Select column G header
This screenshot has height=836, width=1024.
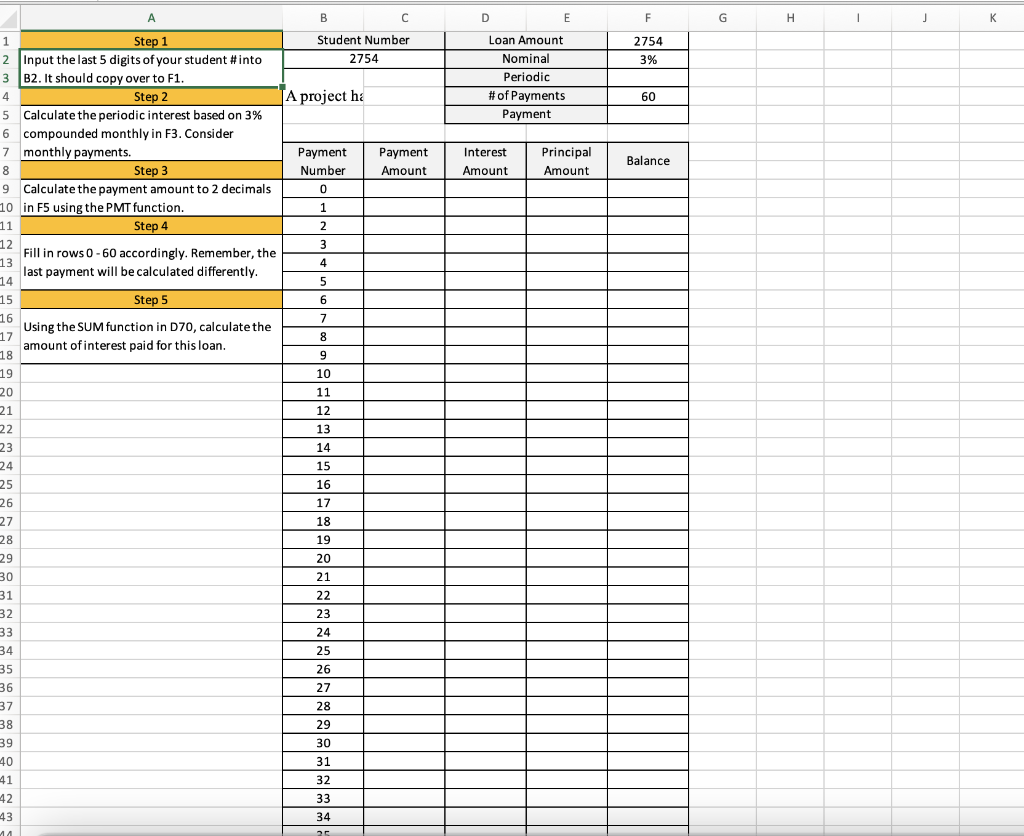point(722,18)
